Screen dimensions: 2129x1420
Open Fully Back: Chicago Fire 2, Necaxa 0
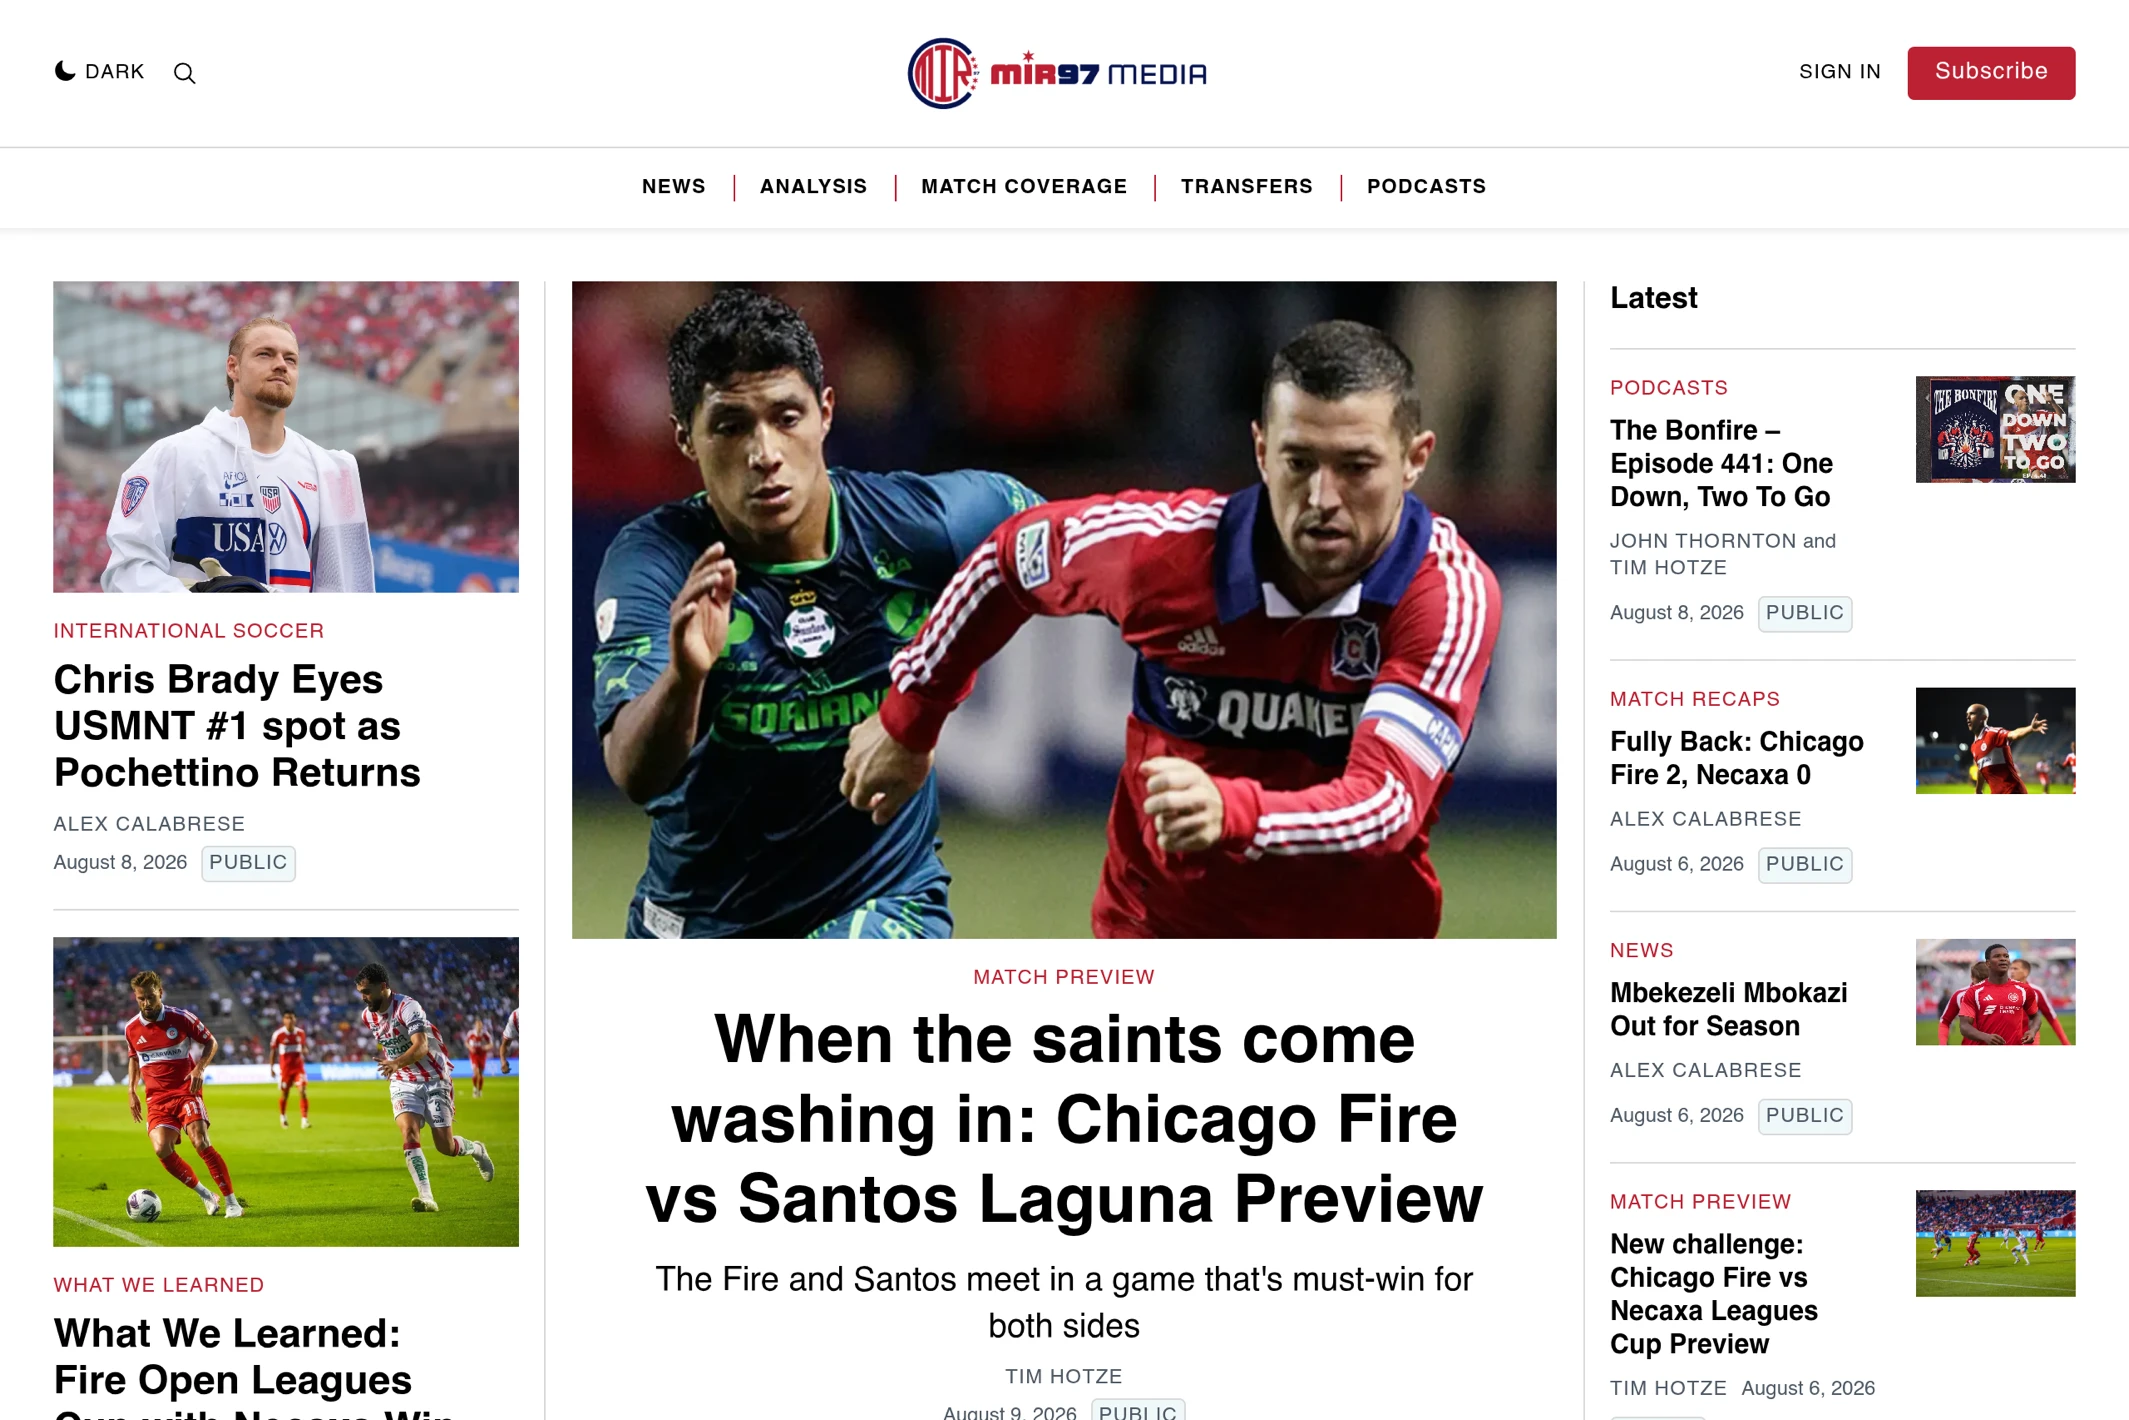coord(1736,758)
